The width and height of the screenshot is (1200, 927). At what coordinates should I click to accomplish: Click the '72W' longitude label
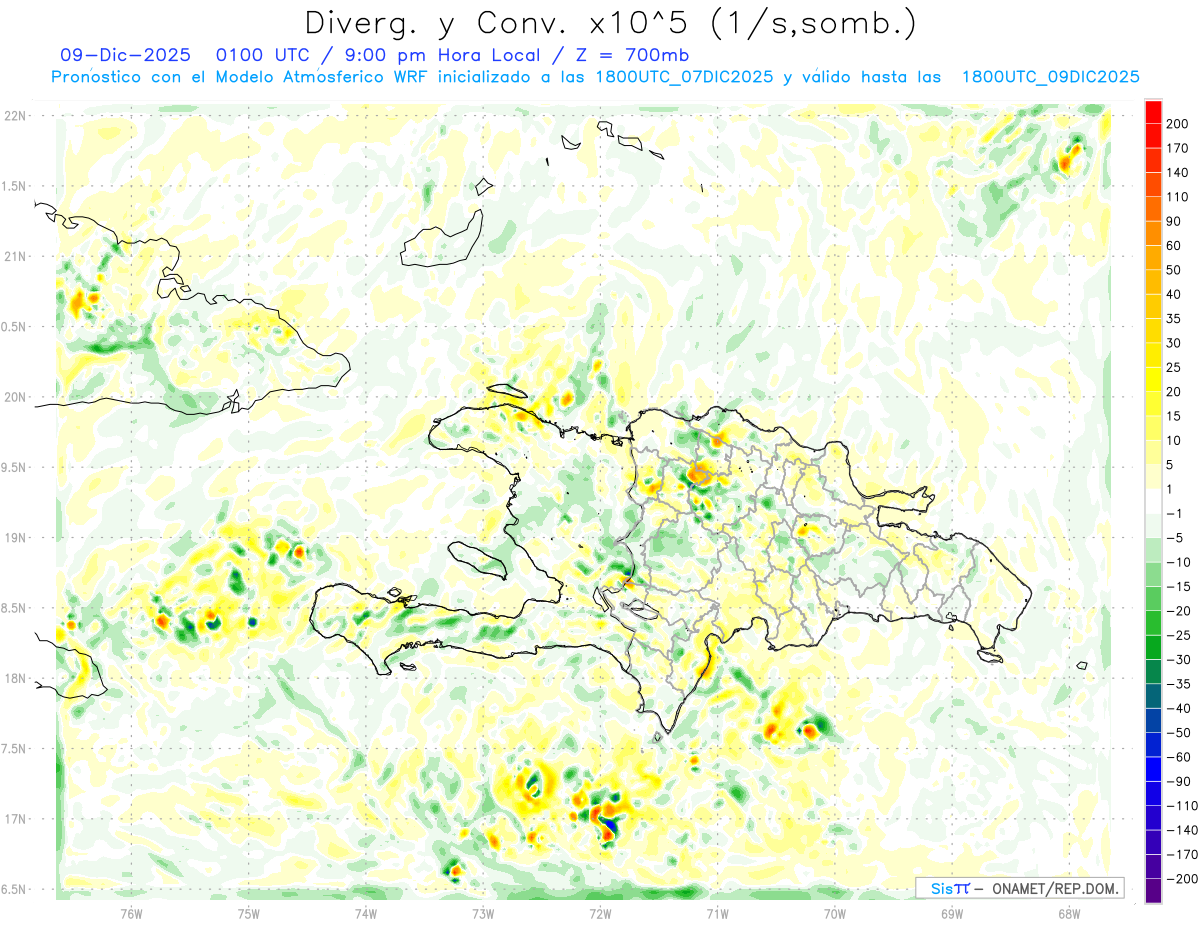(600, 913)
